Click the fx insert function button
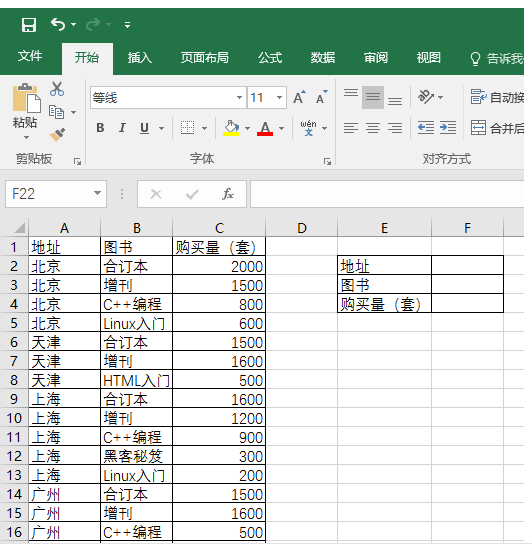532x544 pixels. pos(228,194)
